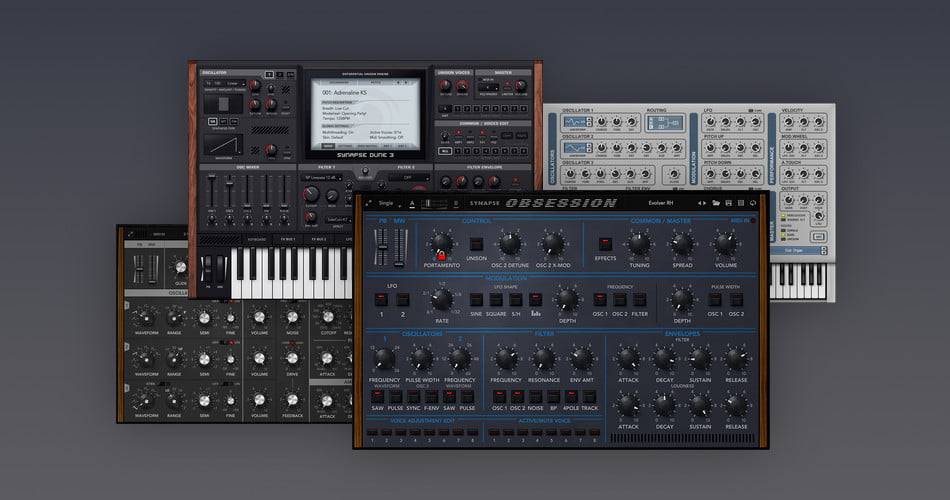Screen dimensions: 950x500
Task: Open the Polyphony dropdown in Dune 3 Master
Action: coord(488,88)
